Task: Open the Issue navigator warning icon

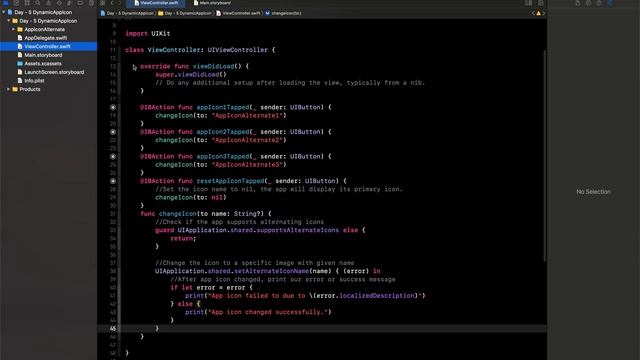Action: tap(48, 3)
